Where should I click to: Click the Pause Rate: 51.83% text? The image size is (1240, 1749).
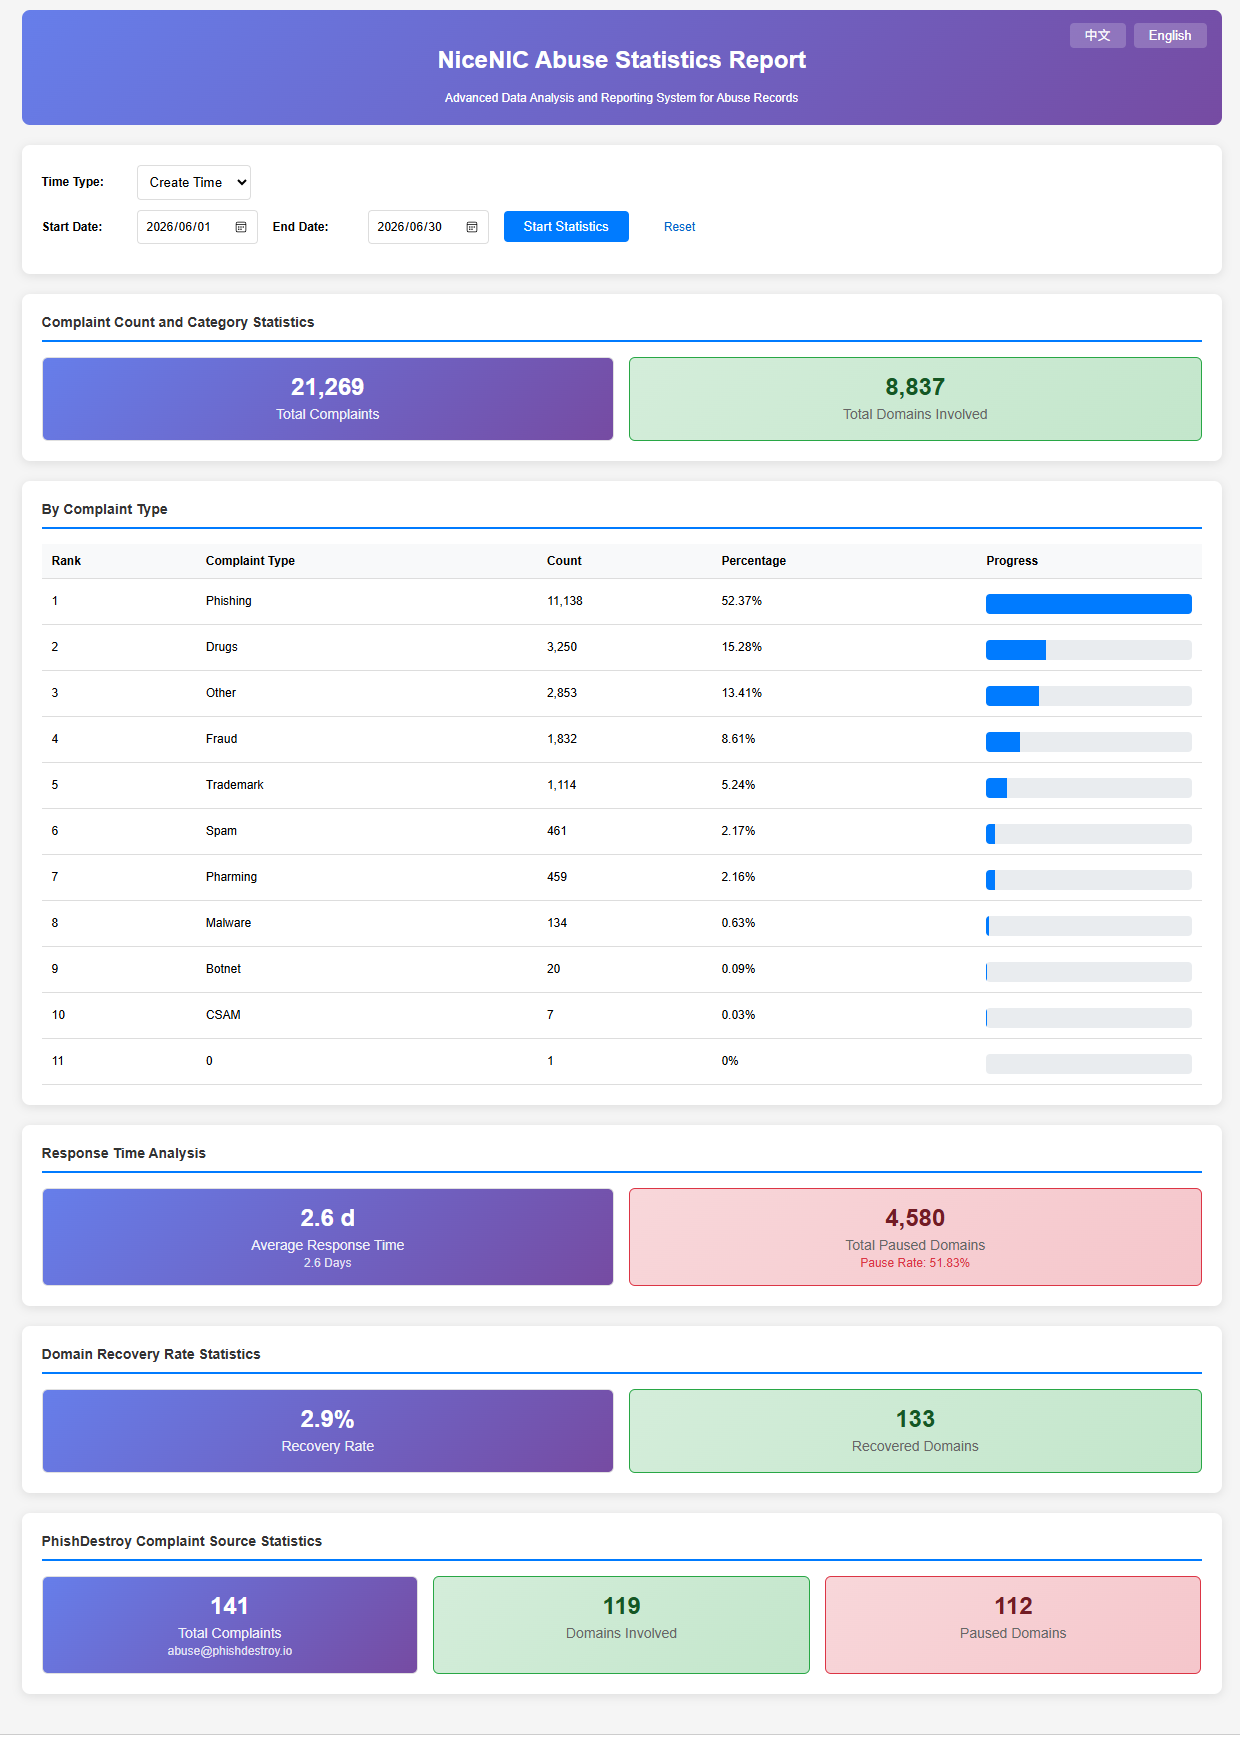(915, 1263)
